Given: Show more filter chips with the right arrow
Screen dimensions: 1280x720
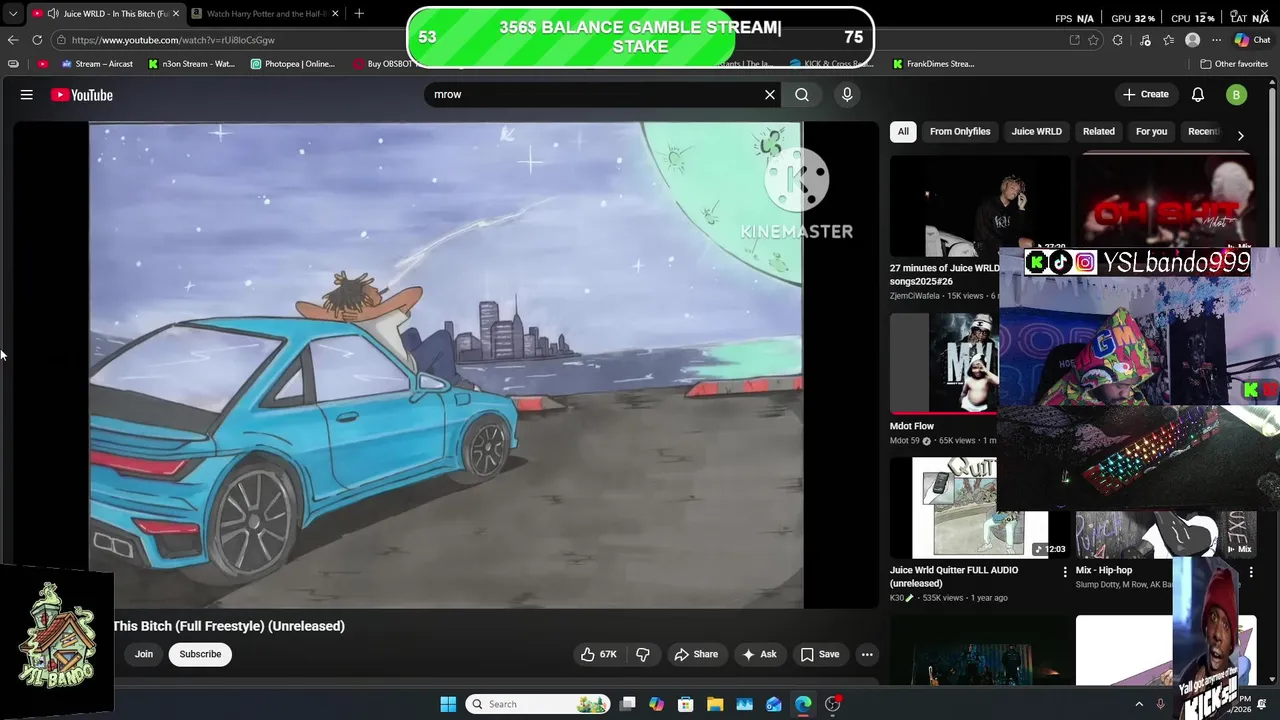Looking at the screenshot, I should [1240, 135].
